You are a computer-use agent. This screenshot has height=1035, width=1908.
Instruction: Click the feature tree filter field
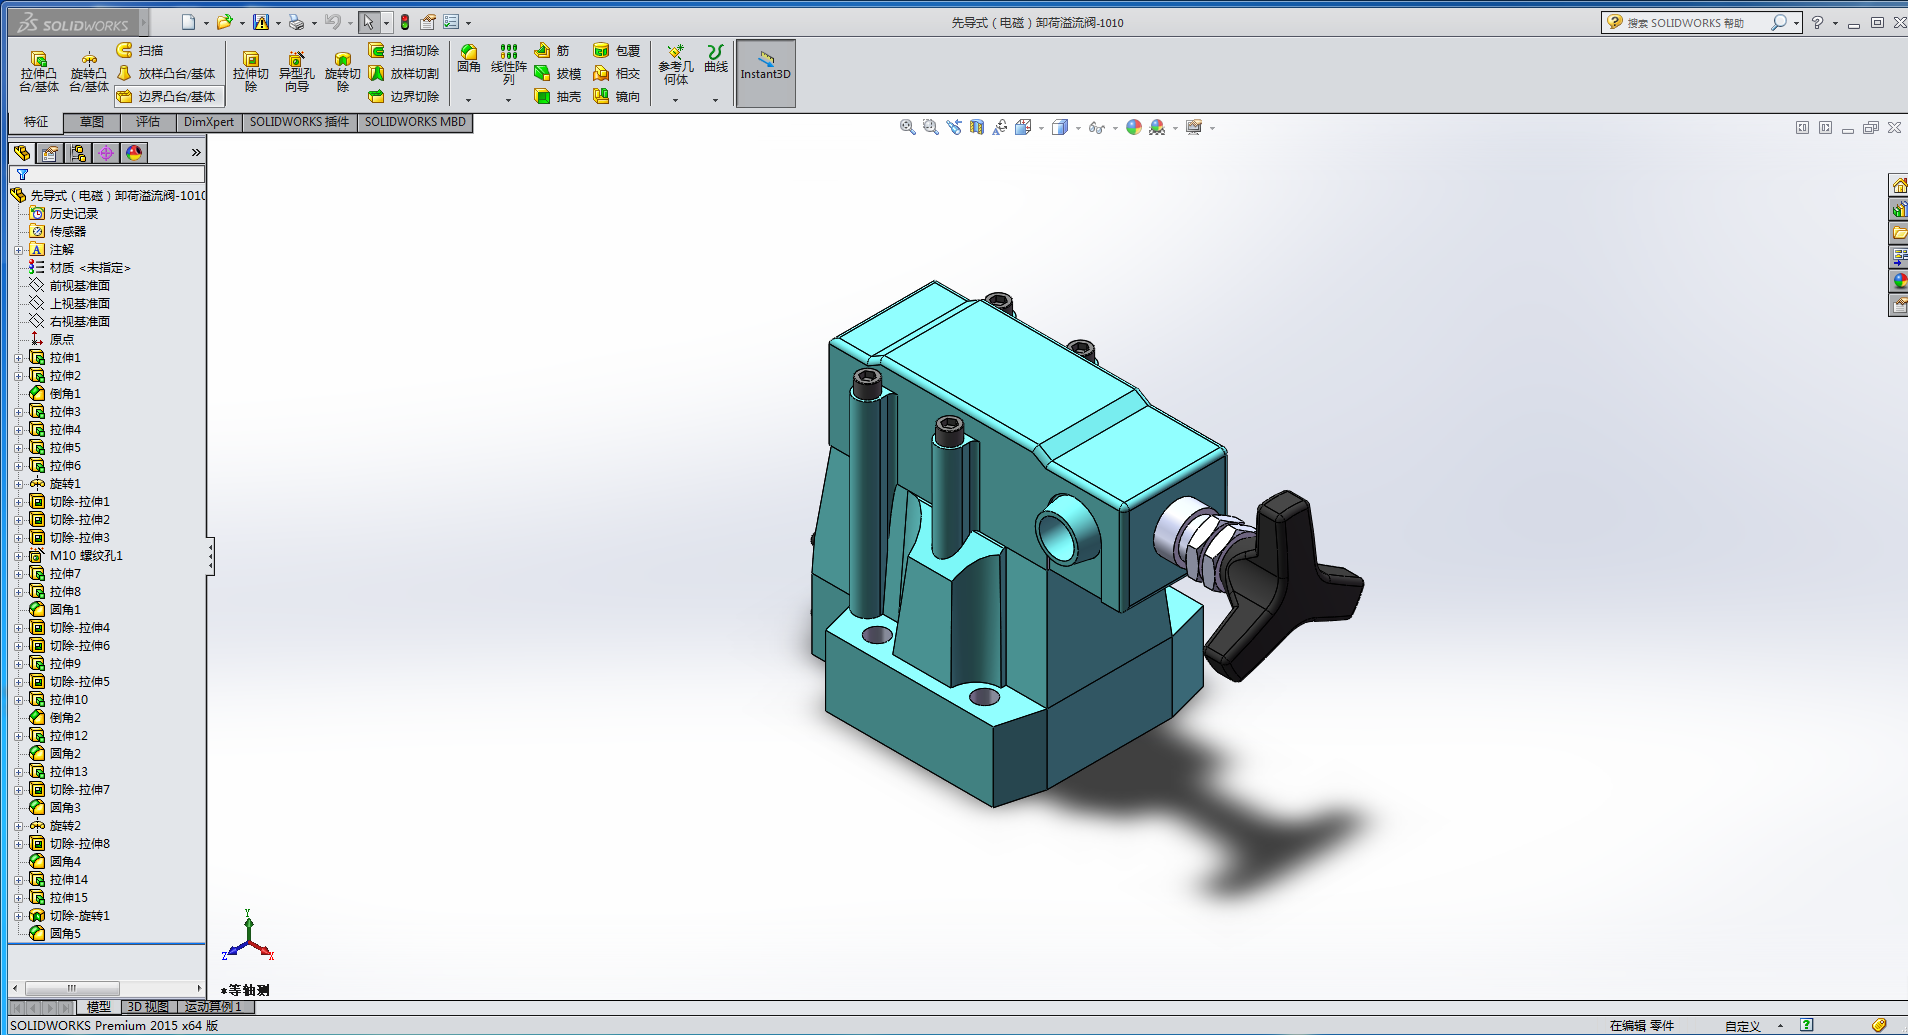tap(107, 175)
